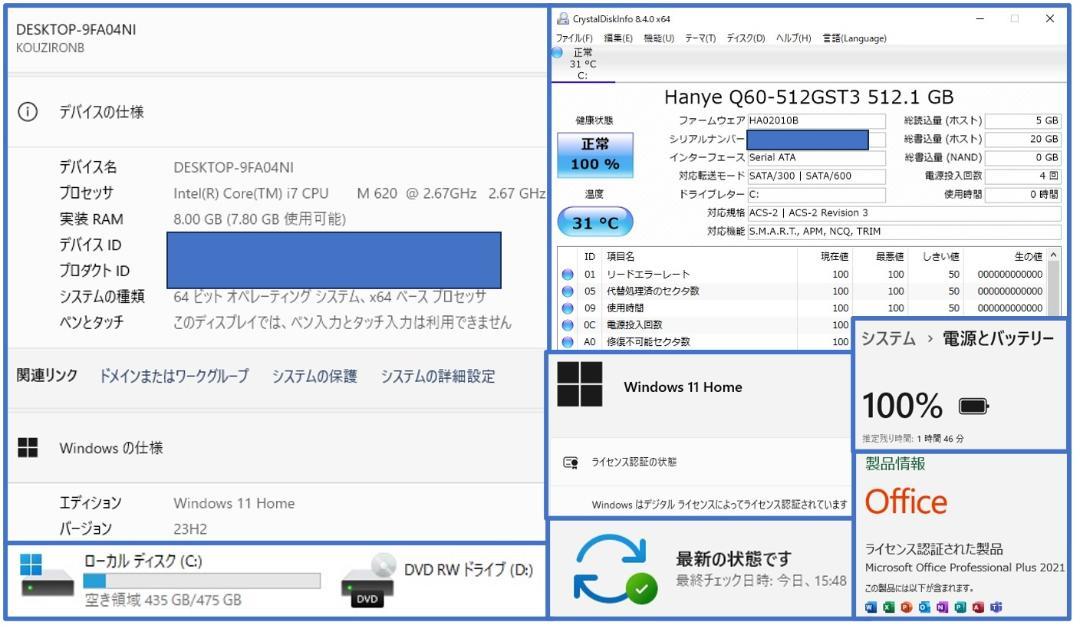Click the 総書込量 (ホスト) value 20 GB
This screenshot has height=632, width=1080.
coord(1023,139)
